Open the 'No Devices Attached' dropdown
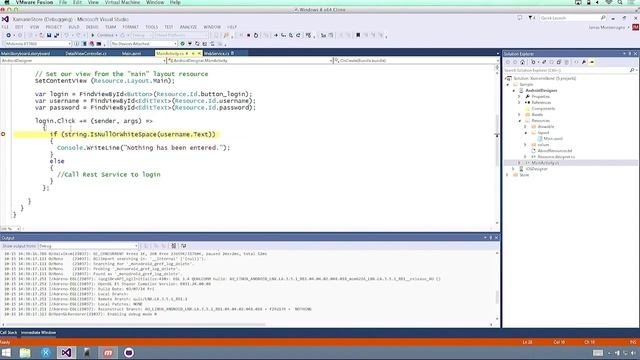This screenshot has width=640, height=360. click(x=144, y=44)
